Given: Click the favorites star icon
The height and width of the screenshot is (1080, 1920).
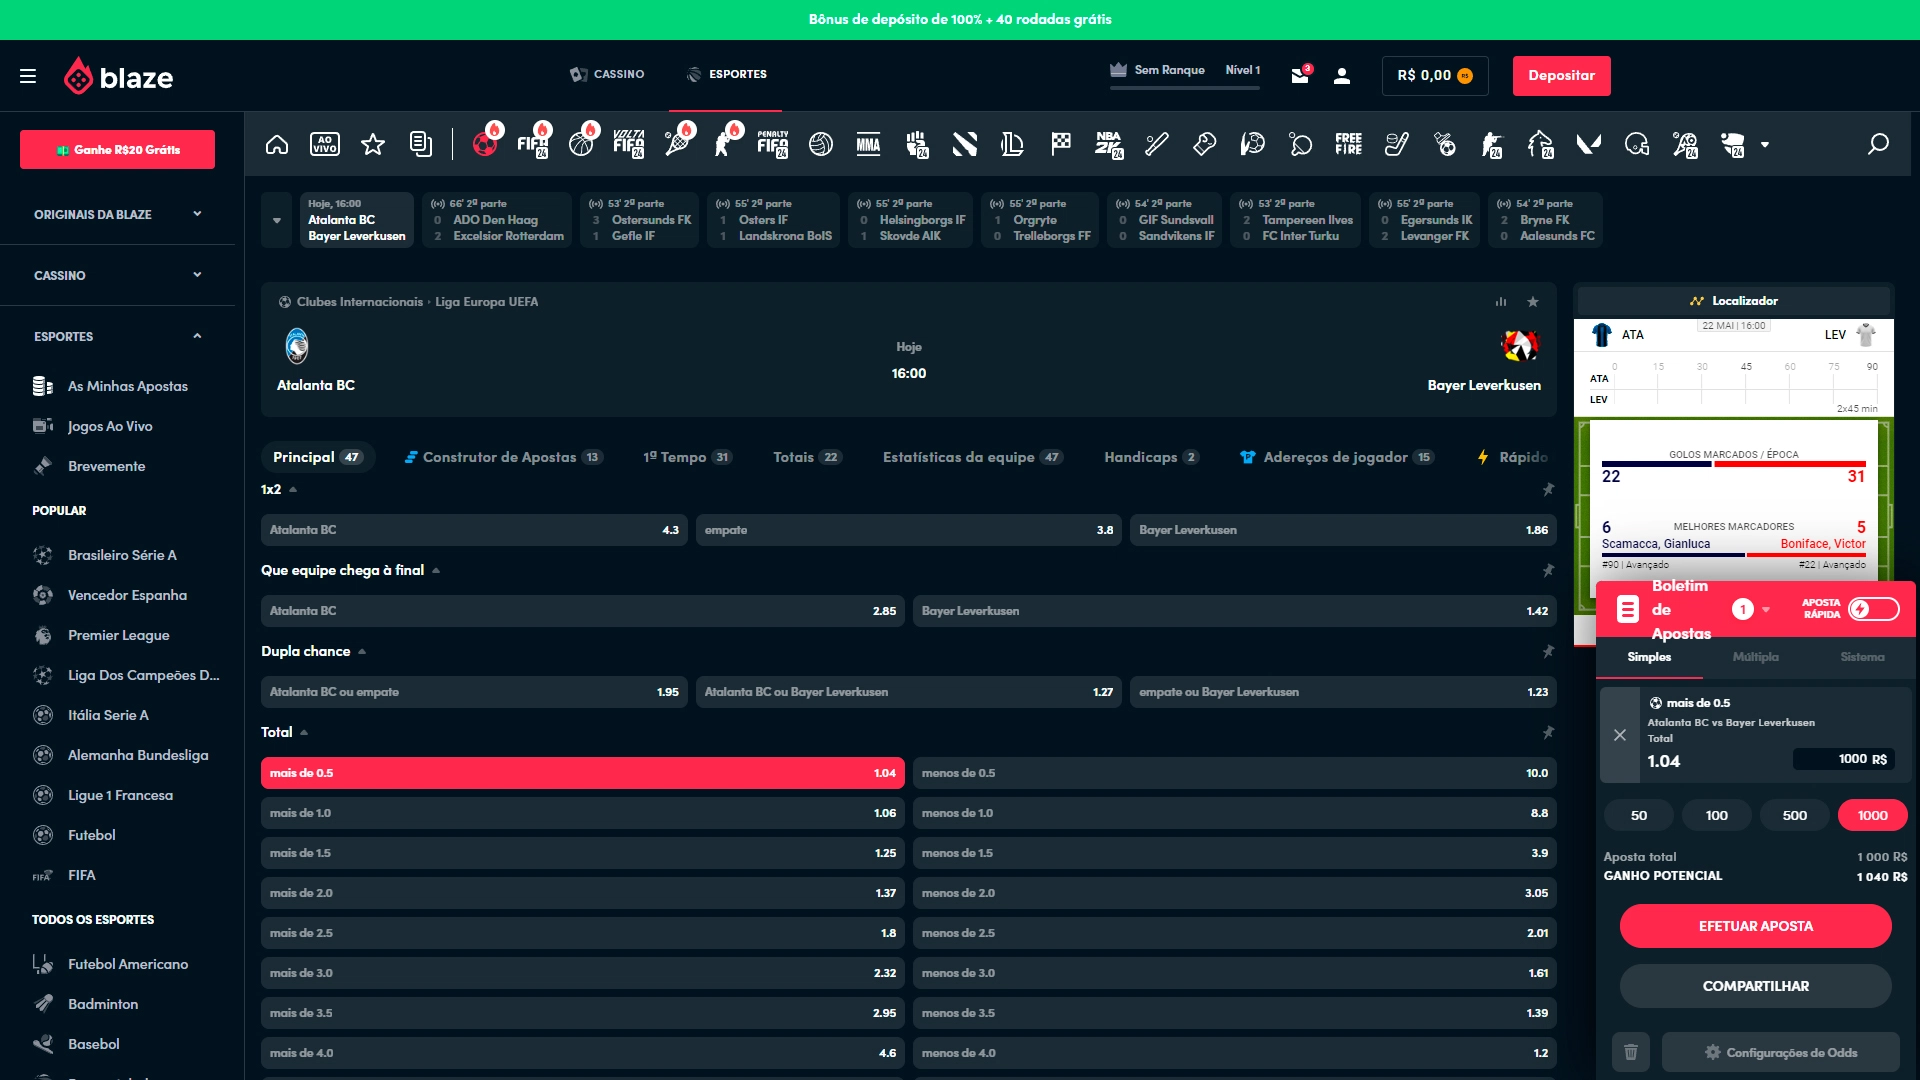Looking at the screenshot, I should (371, 144).
